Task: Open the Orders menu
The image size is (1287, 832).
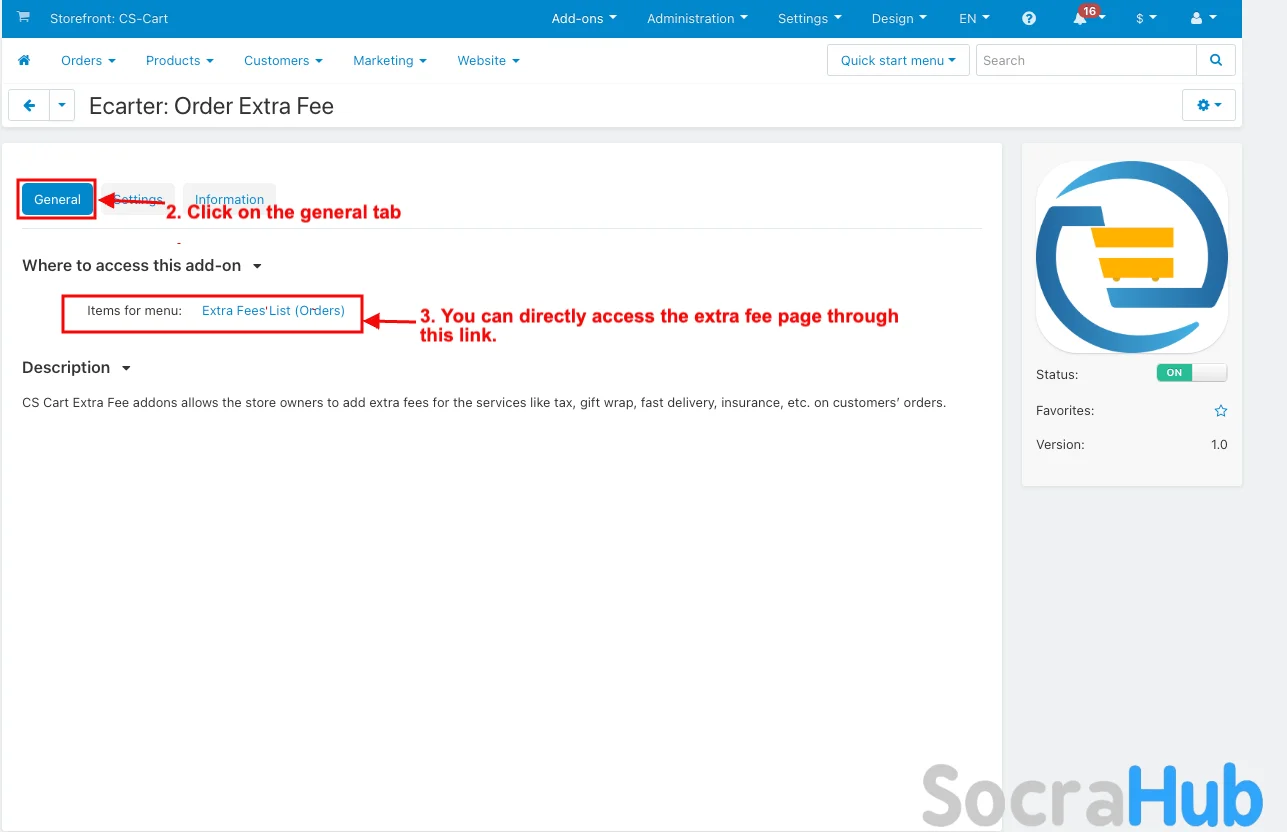Action: (x=88, y=60)
